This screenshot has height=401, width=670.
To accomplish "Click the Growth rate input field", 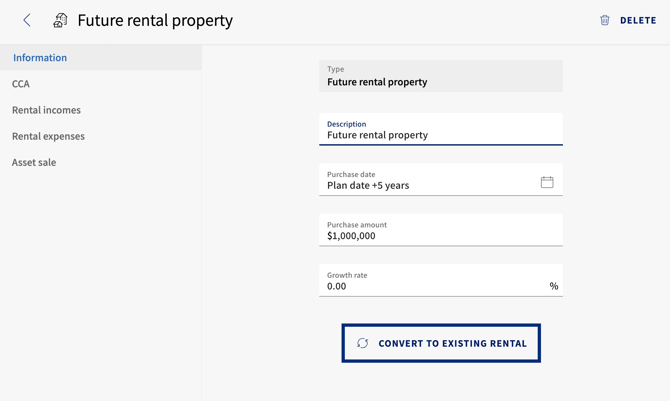I will point(441,280).
